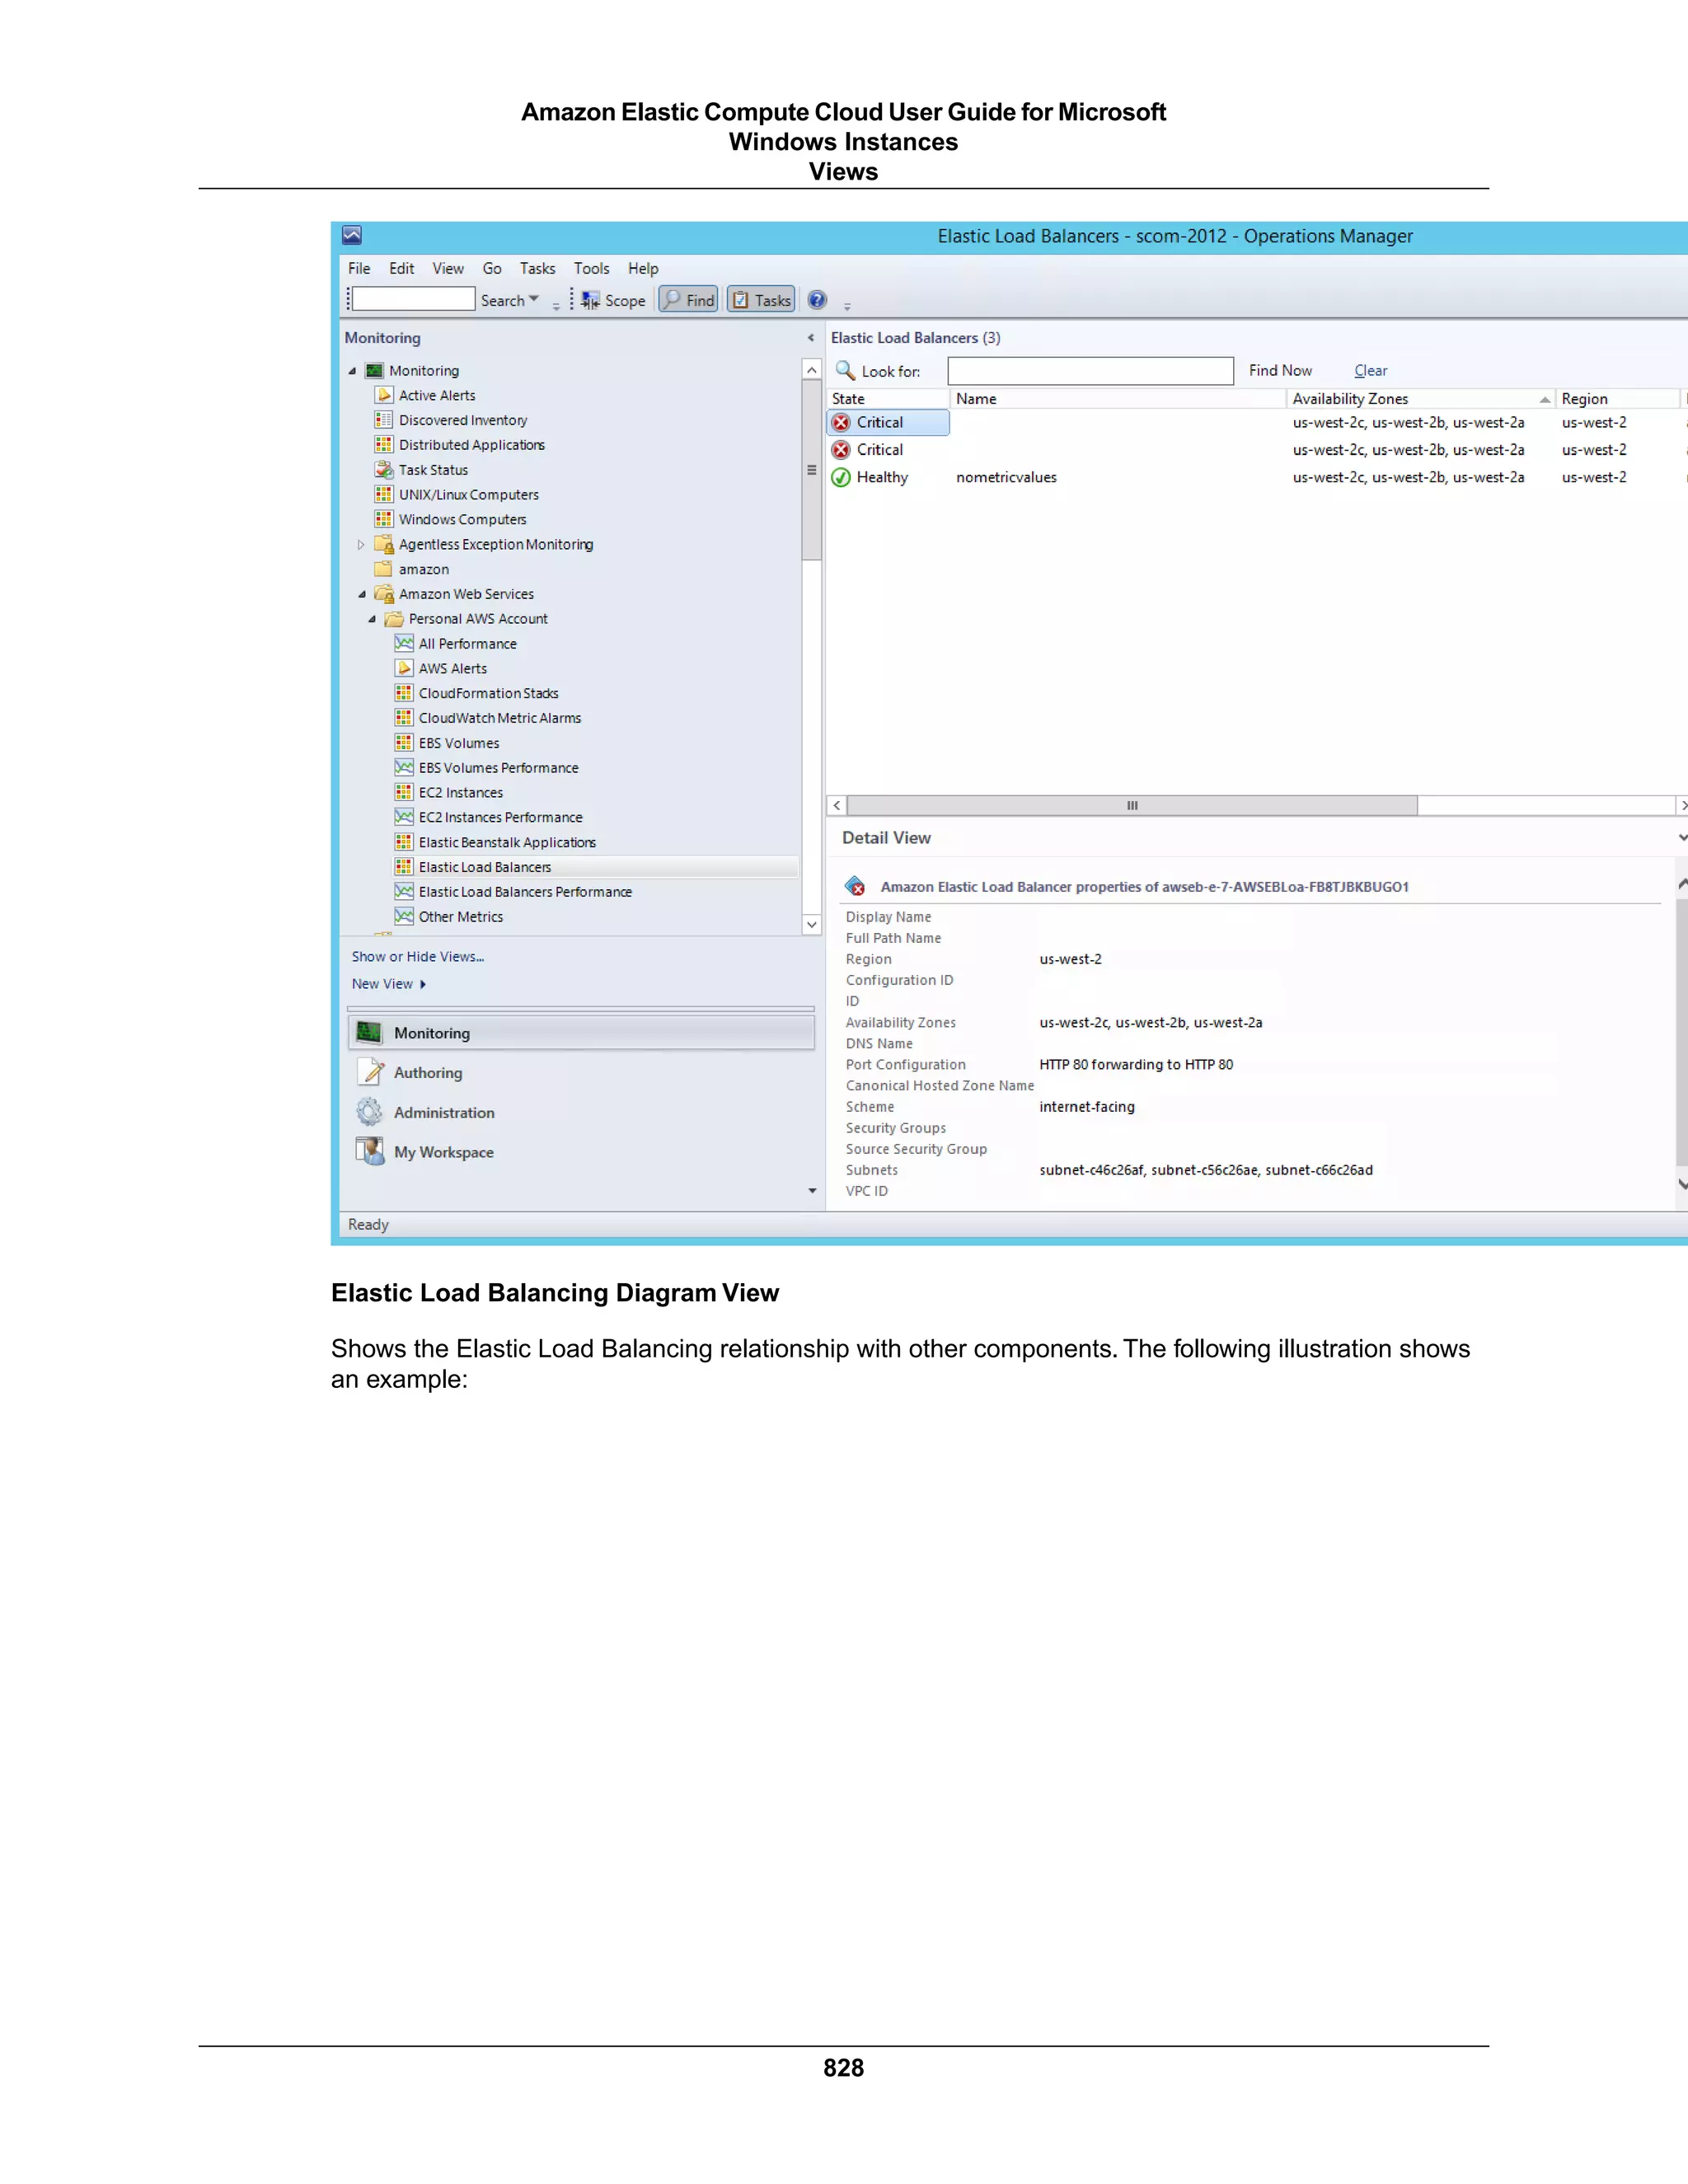Open navigation buttons overflow arrow below My Workspace

[x=812, y=1191]
